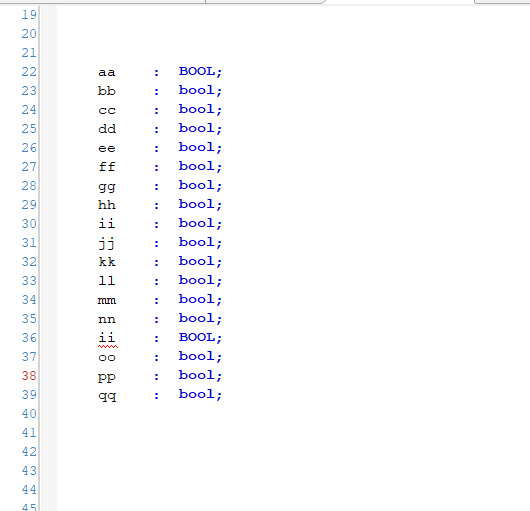
Task: Select the bool type of pp
Action: pos(197,375)
